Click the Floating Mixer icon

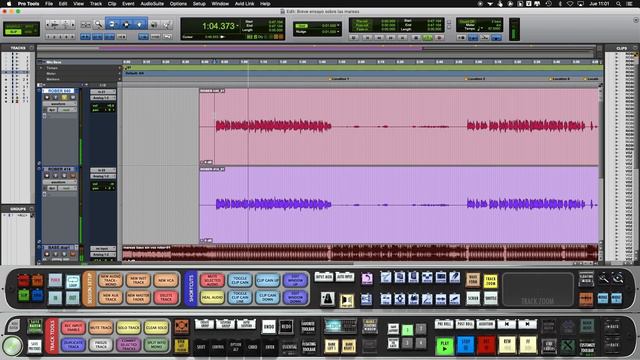click(x=586, y=278)
